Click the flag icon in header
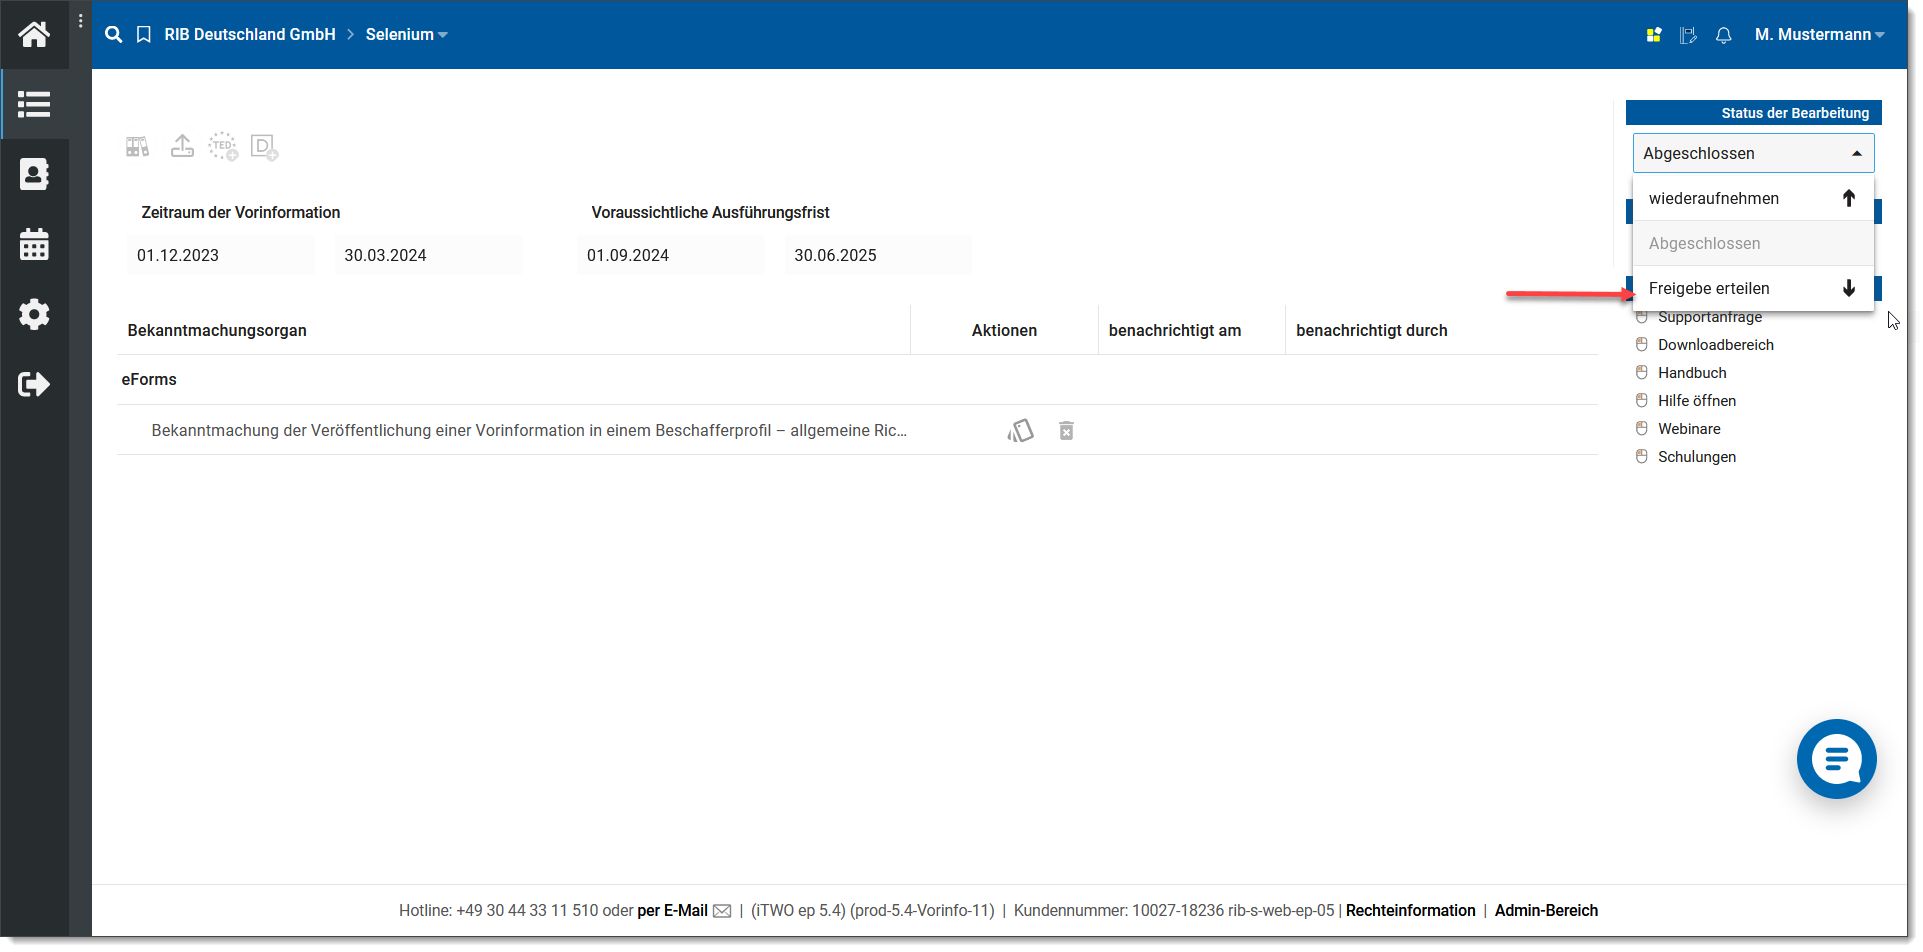The image size is (1923, 952). tap(1688, 35)
